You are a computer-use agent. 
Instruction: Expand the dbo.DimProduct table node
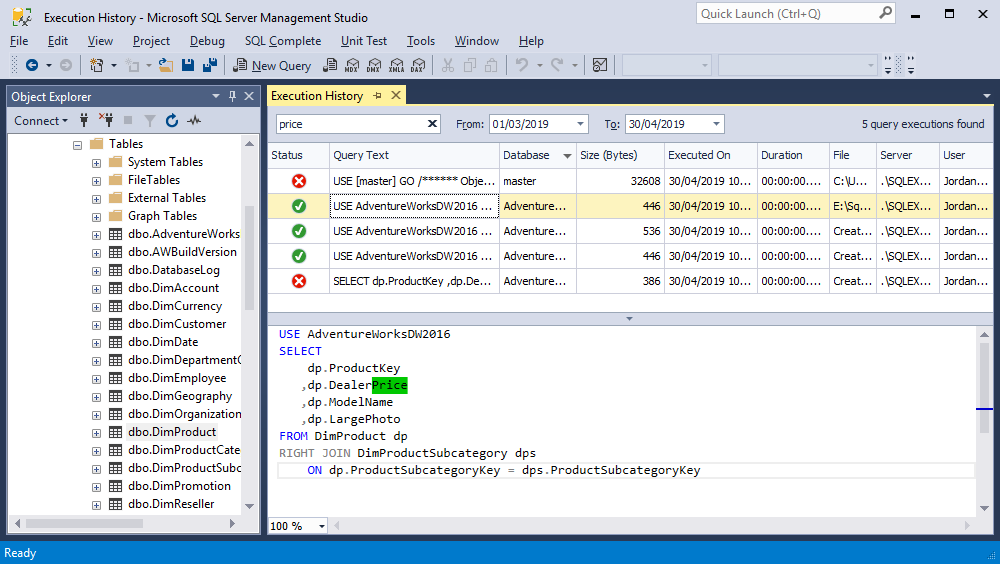96,433
